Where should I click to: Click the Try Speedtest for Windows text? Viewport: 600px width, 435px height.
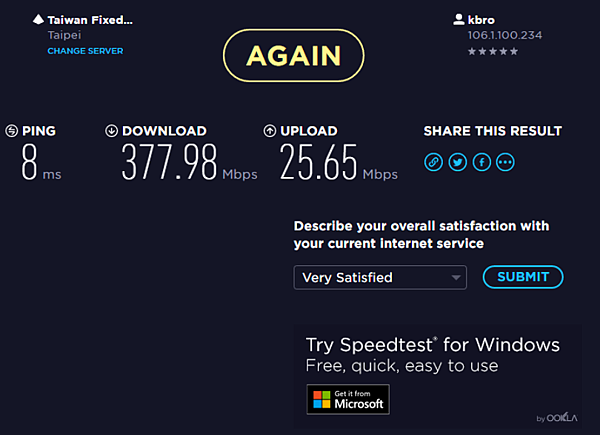click(432, 344)
